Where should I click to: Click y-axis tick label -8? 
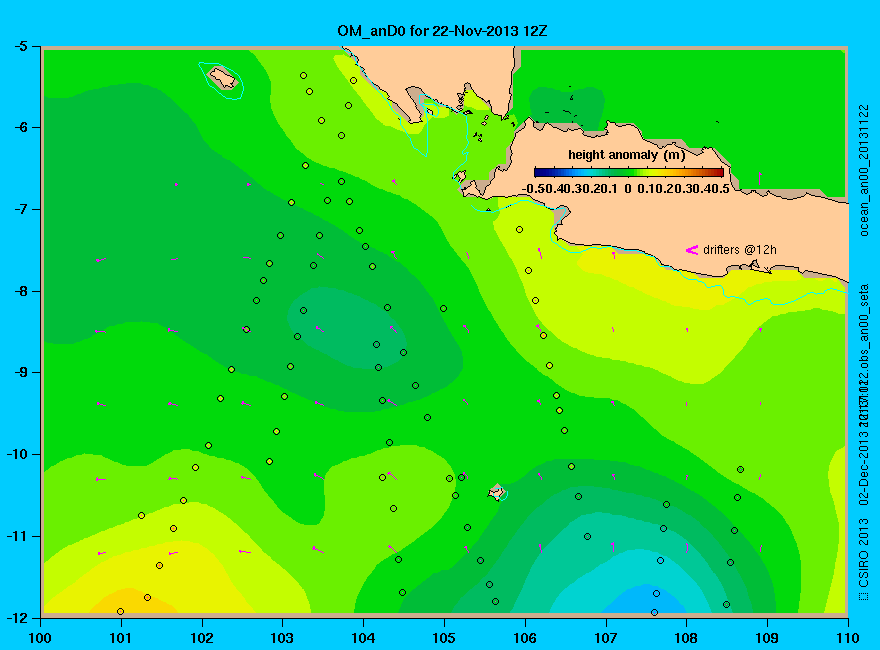click(x=20, y=291)
